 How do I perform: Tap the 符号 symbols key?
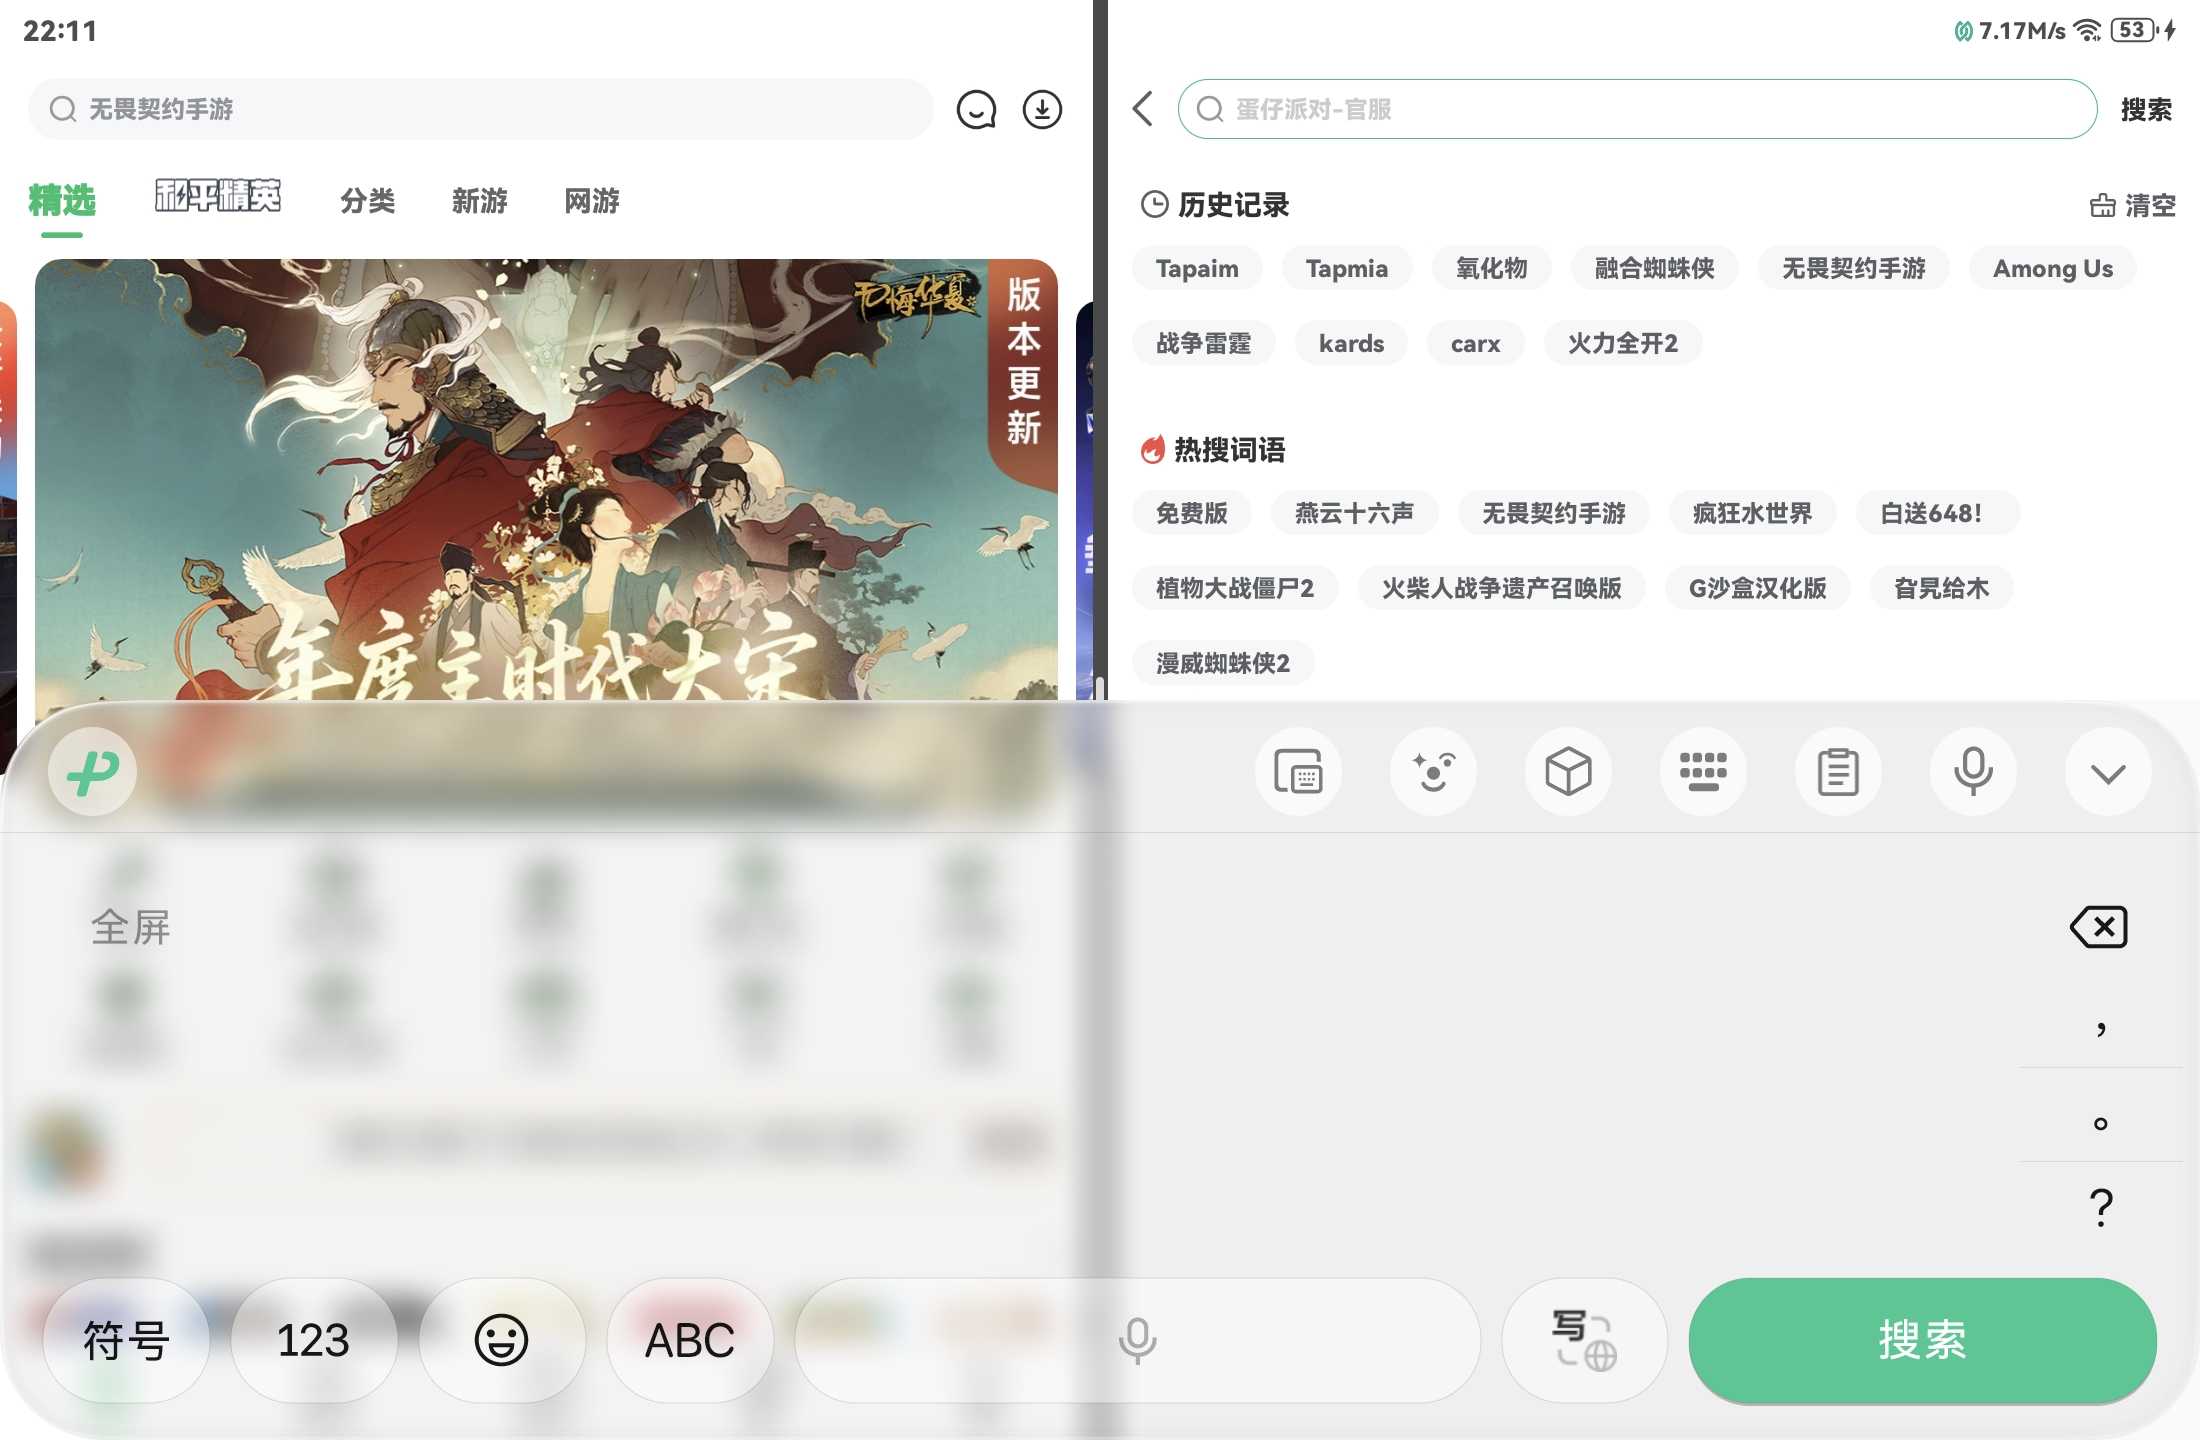(x=126, y=1340)
